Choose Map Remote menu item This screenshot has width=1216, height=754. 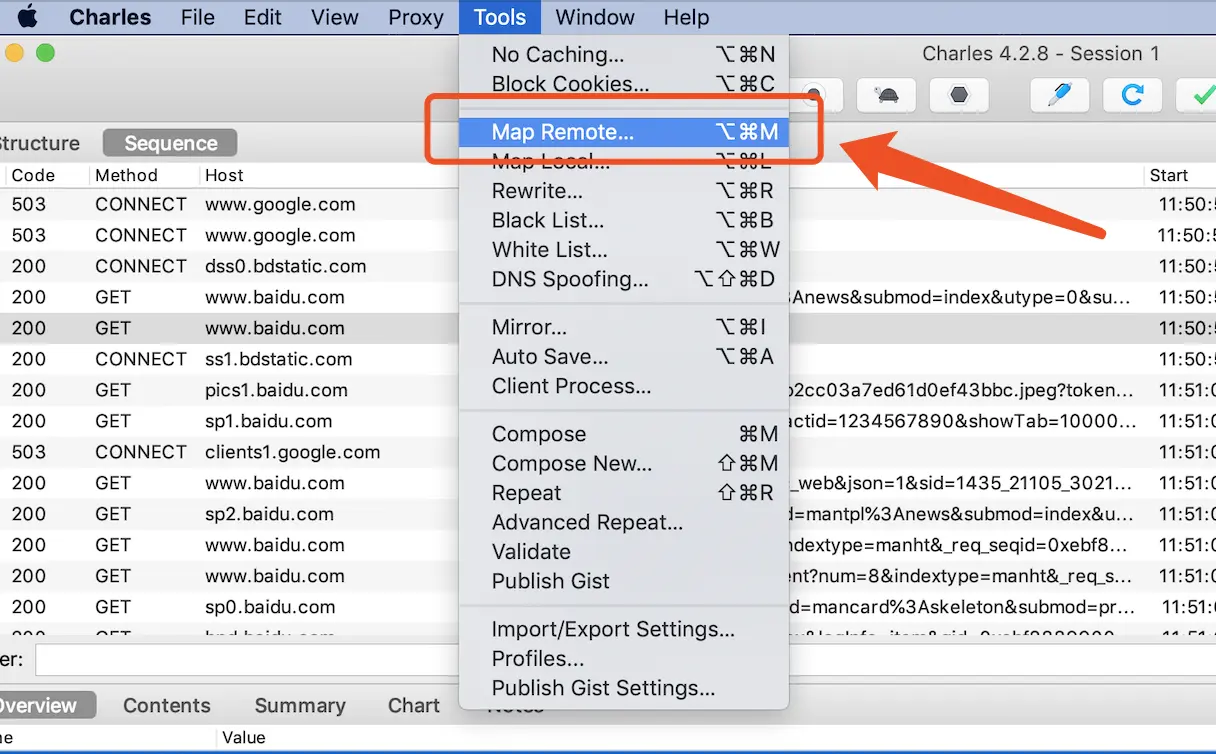pyautogui.click(x=624, y=132)
